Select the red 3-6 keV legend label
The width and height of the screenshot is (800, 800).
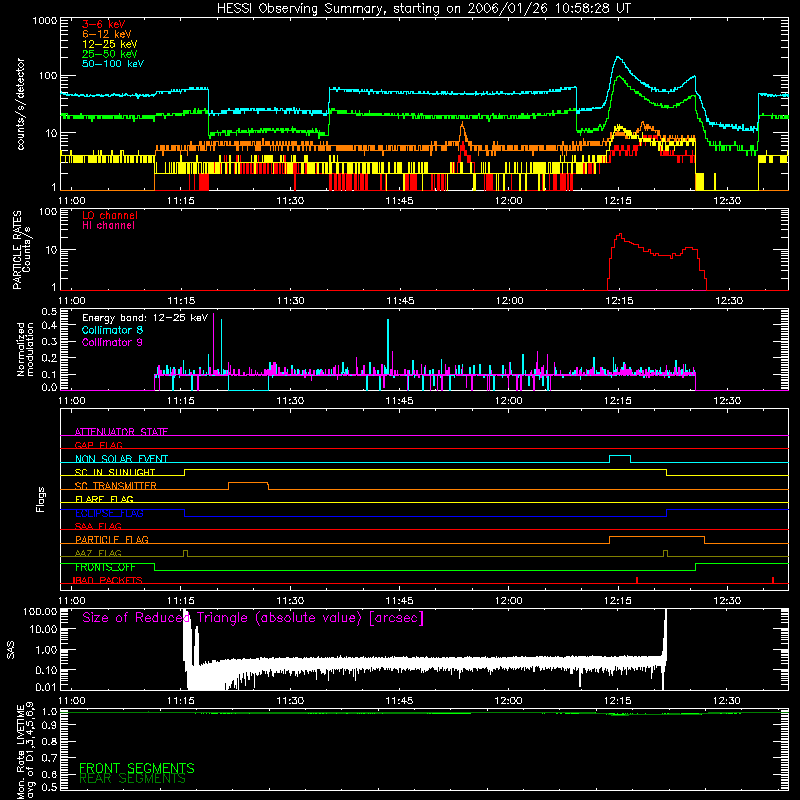tap(104, 24)
